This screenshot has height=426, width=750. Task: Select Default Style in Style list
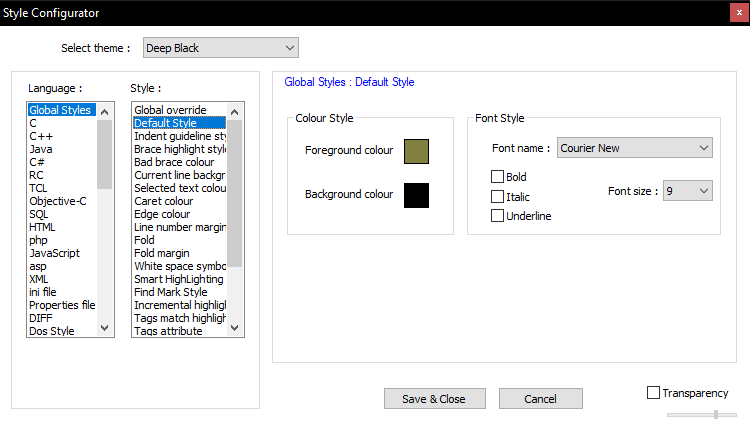[x=179, y=123]
